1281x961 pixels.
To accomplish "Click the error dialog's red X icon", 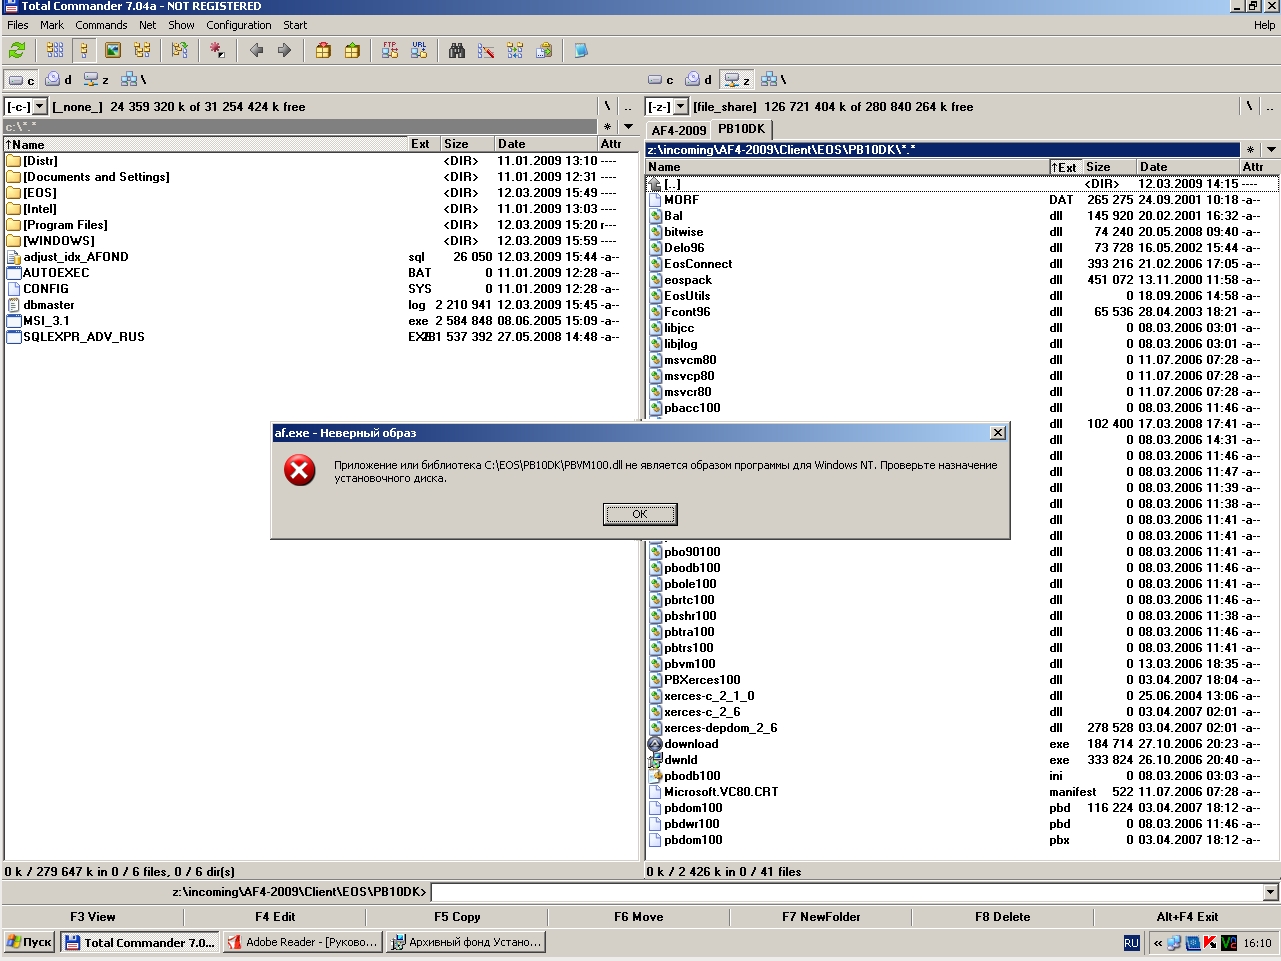I will 299,470.
